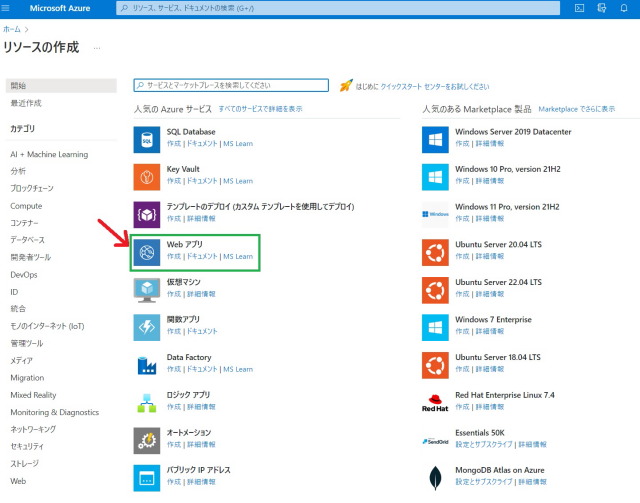Click 設定とサブスクライブ under MongoDB Atlas
The width and height of the screenshot is (640, 503).
[484, 482]
